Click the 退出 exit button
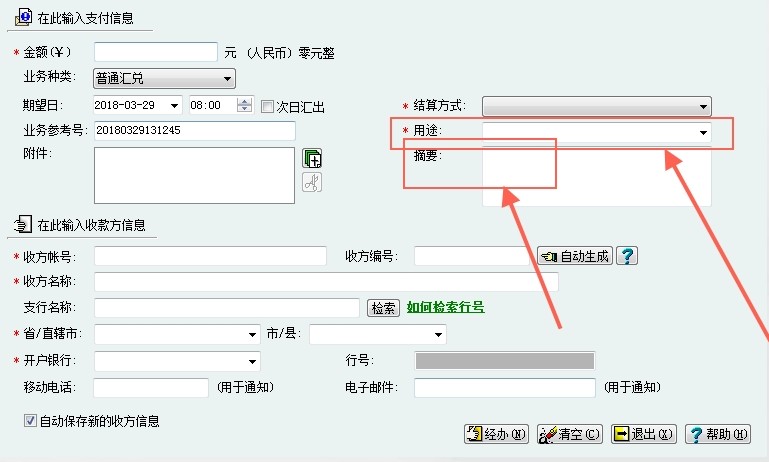The width and height of the screenshot is (769, 462). point(644,434)
